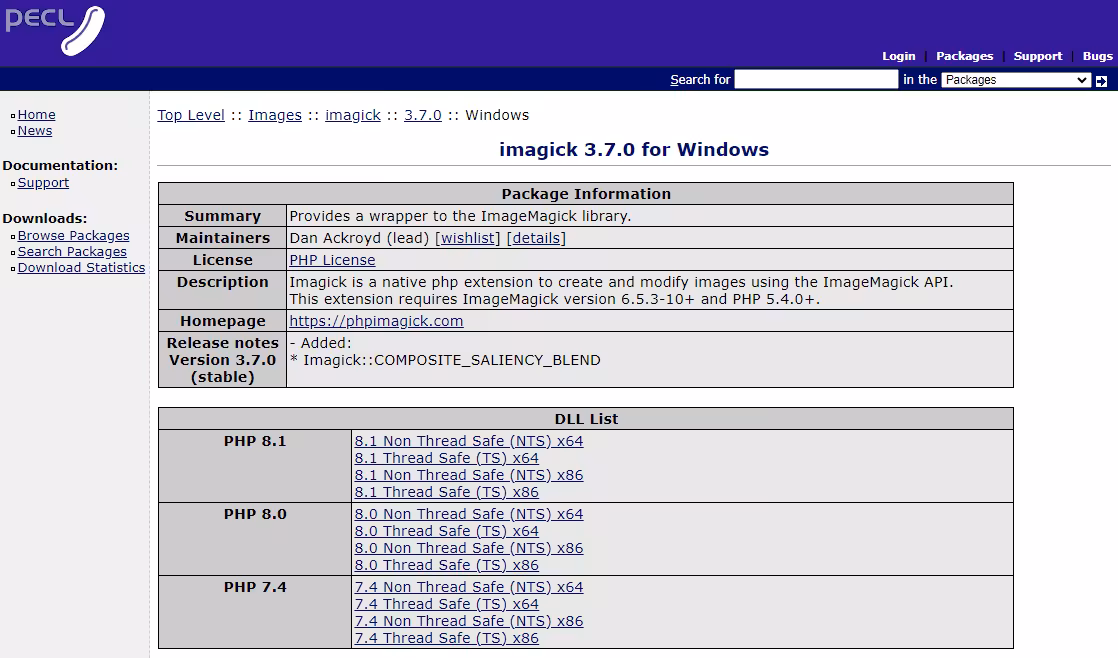This screenshot has width=1118, height=658.
Task: Download 8.0 Non Thread Safe (NTS) x86
Action: pyautogui.click(x=469, y=548)
